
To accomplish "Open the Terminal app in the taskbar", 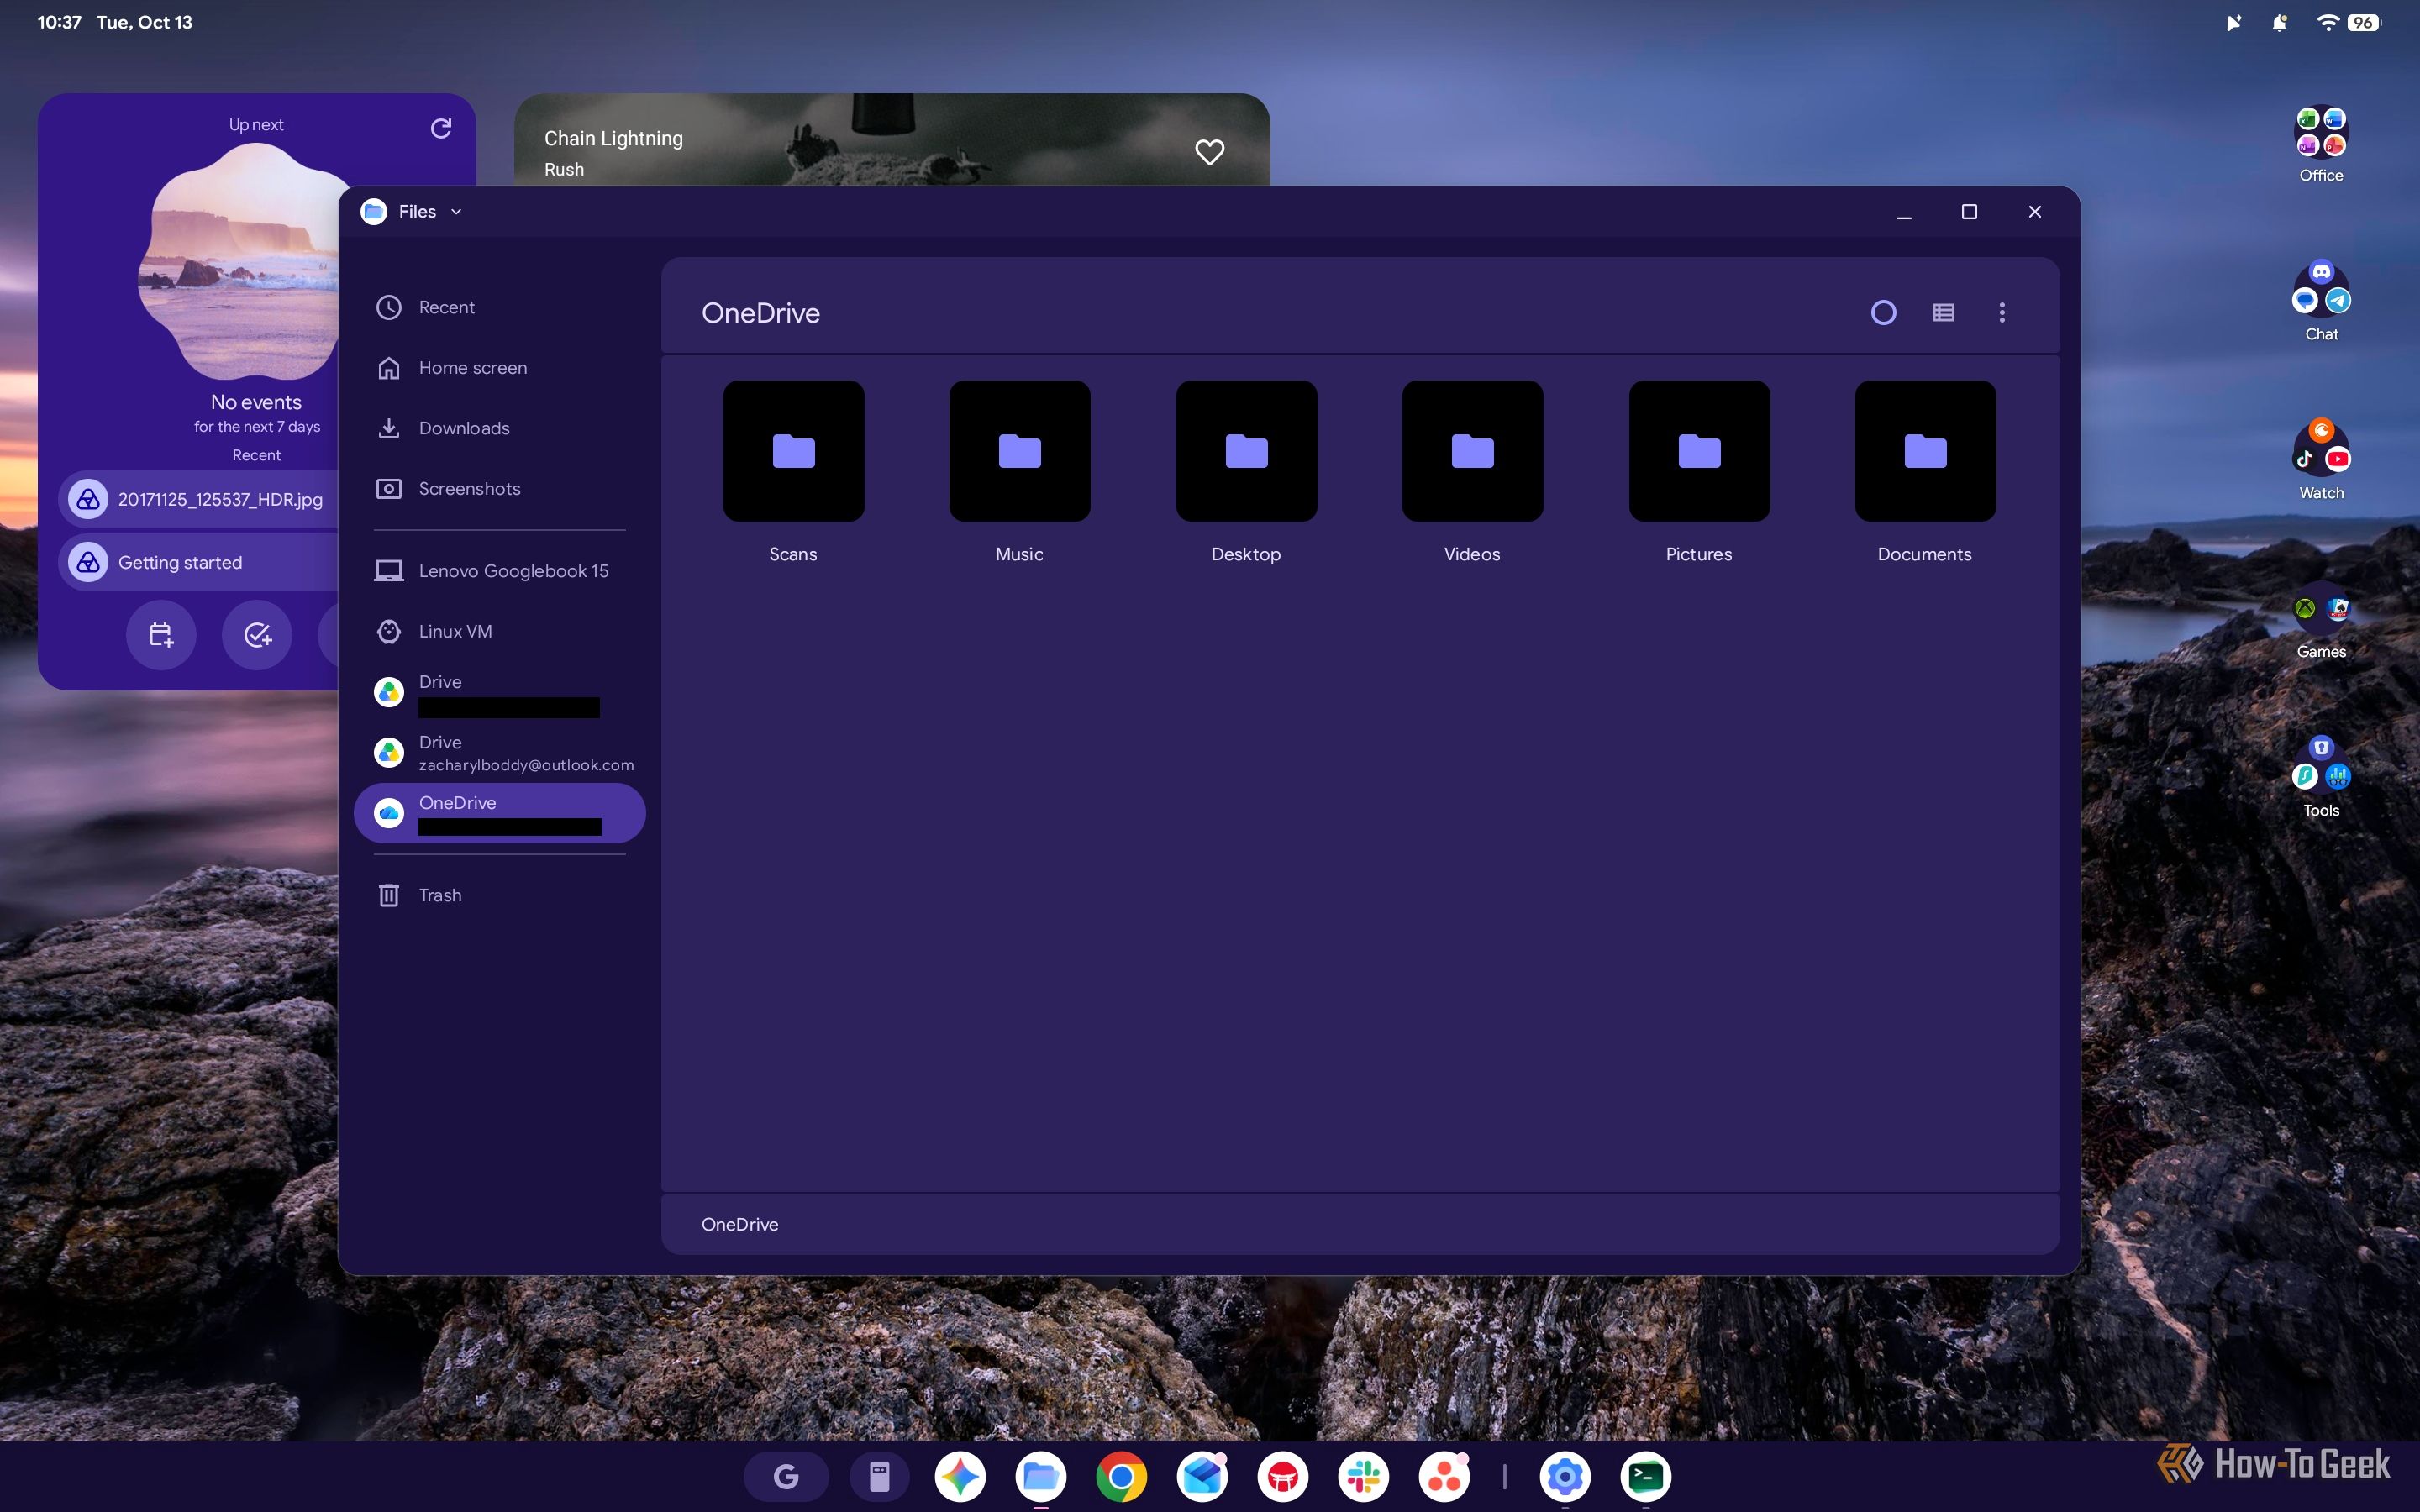I will 1646,1476.
